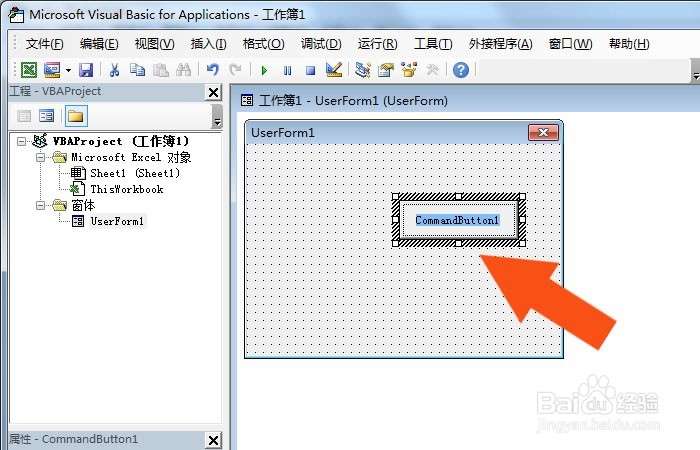Undo the last action
700x450 pixels.
pyautogui.click(x=212, y=70)
